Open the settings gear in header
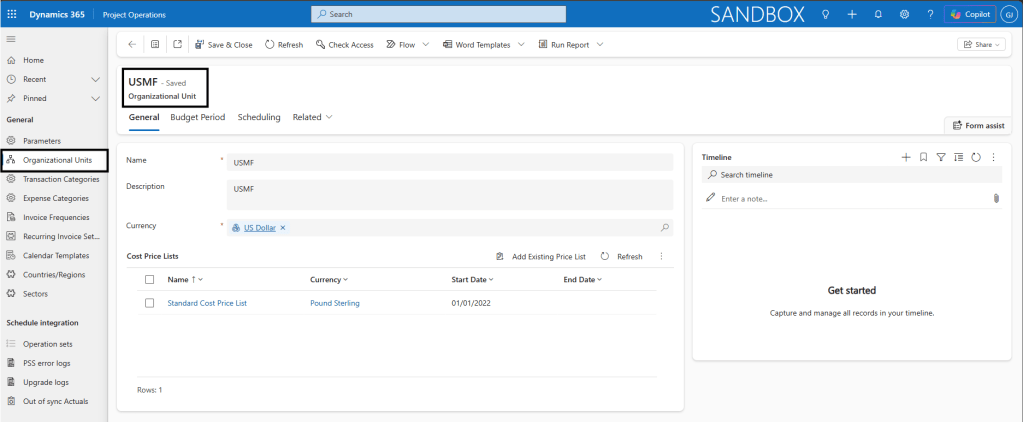1023x422 pixels. 904,15
